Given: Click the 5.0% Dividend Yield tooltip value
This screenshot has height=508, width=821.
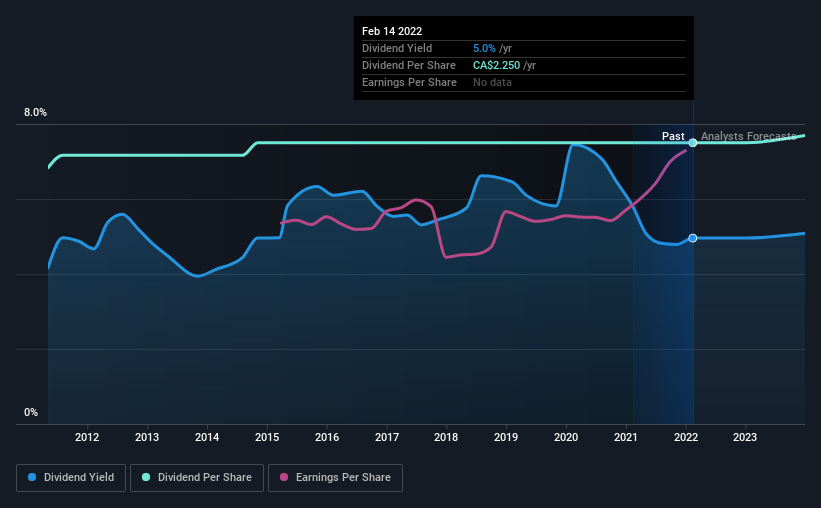Looking at the screenshot, I should [484, 48].
